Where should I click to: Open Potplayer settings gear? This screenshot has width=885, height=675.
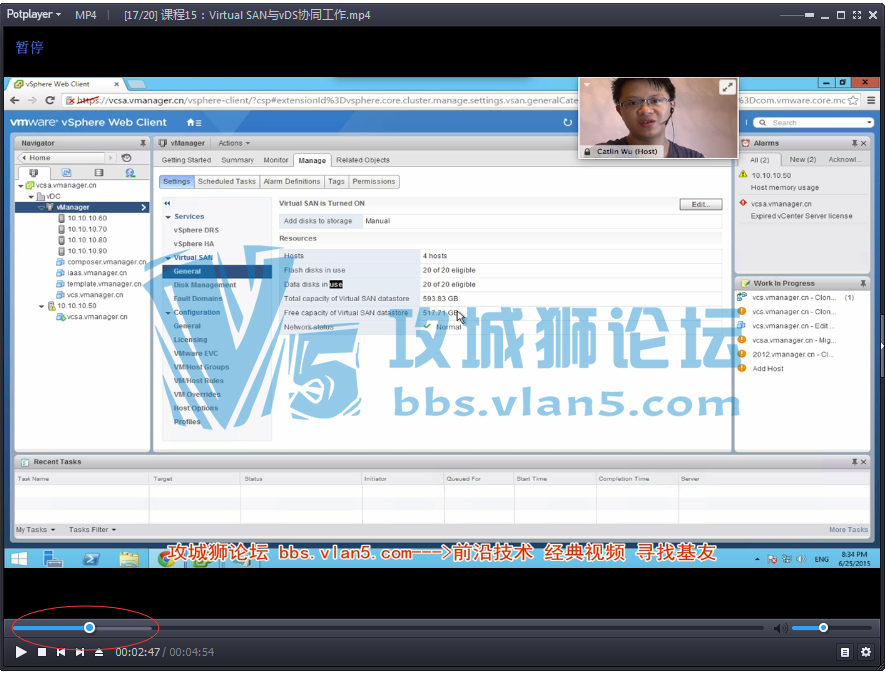pos(866,652)
